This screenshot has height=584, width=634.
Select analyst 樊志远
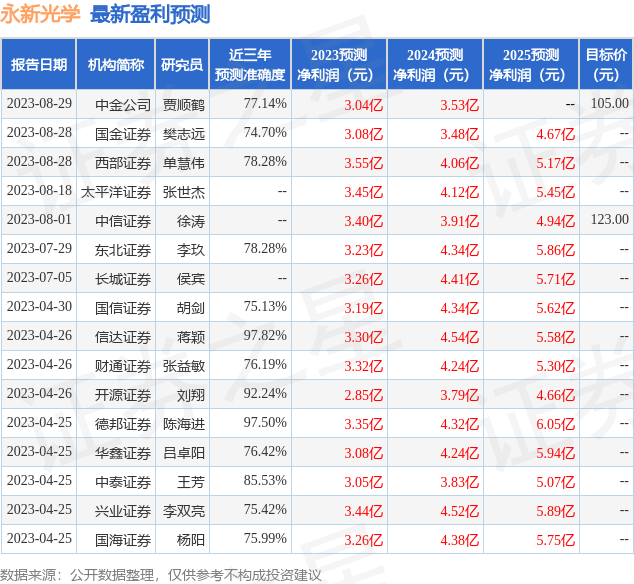pyautogui.click(x=184, y=134)
